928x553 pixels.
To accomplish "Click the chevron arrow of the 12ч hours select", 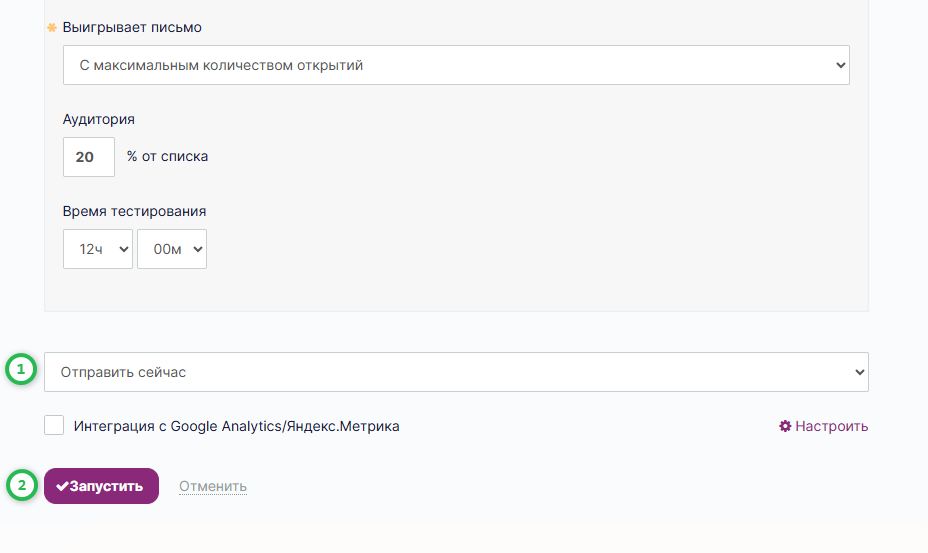I will point(124,249).
